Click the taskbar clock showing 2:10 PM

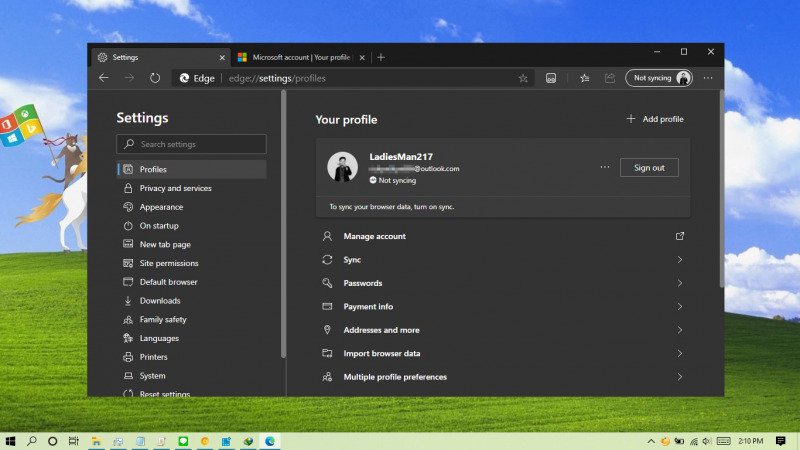click(x=751, y=441)
